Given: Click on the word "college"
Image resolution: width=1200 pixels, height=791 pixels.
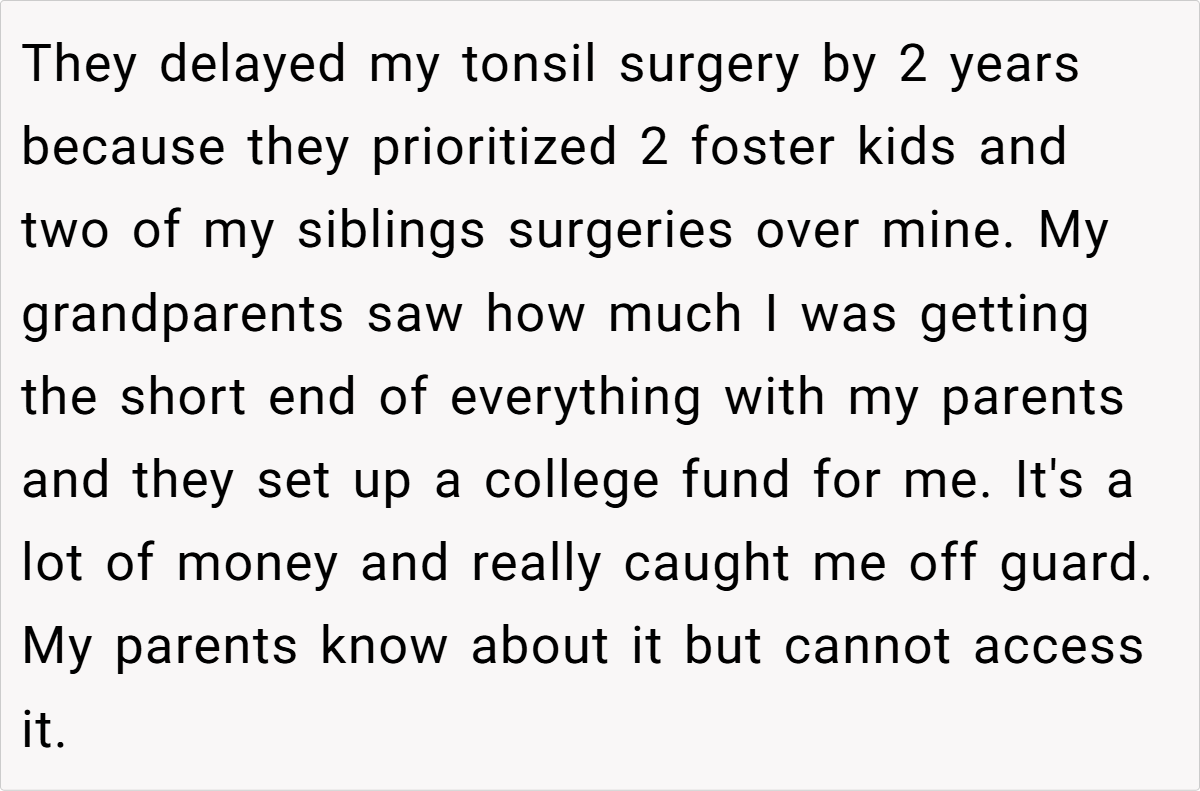Looking at the screenshot, I should tap(573, 481).
